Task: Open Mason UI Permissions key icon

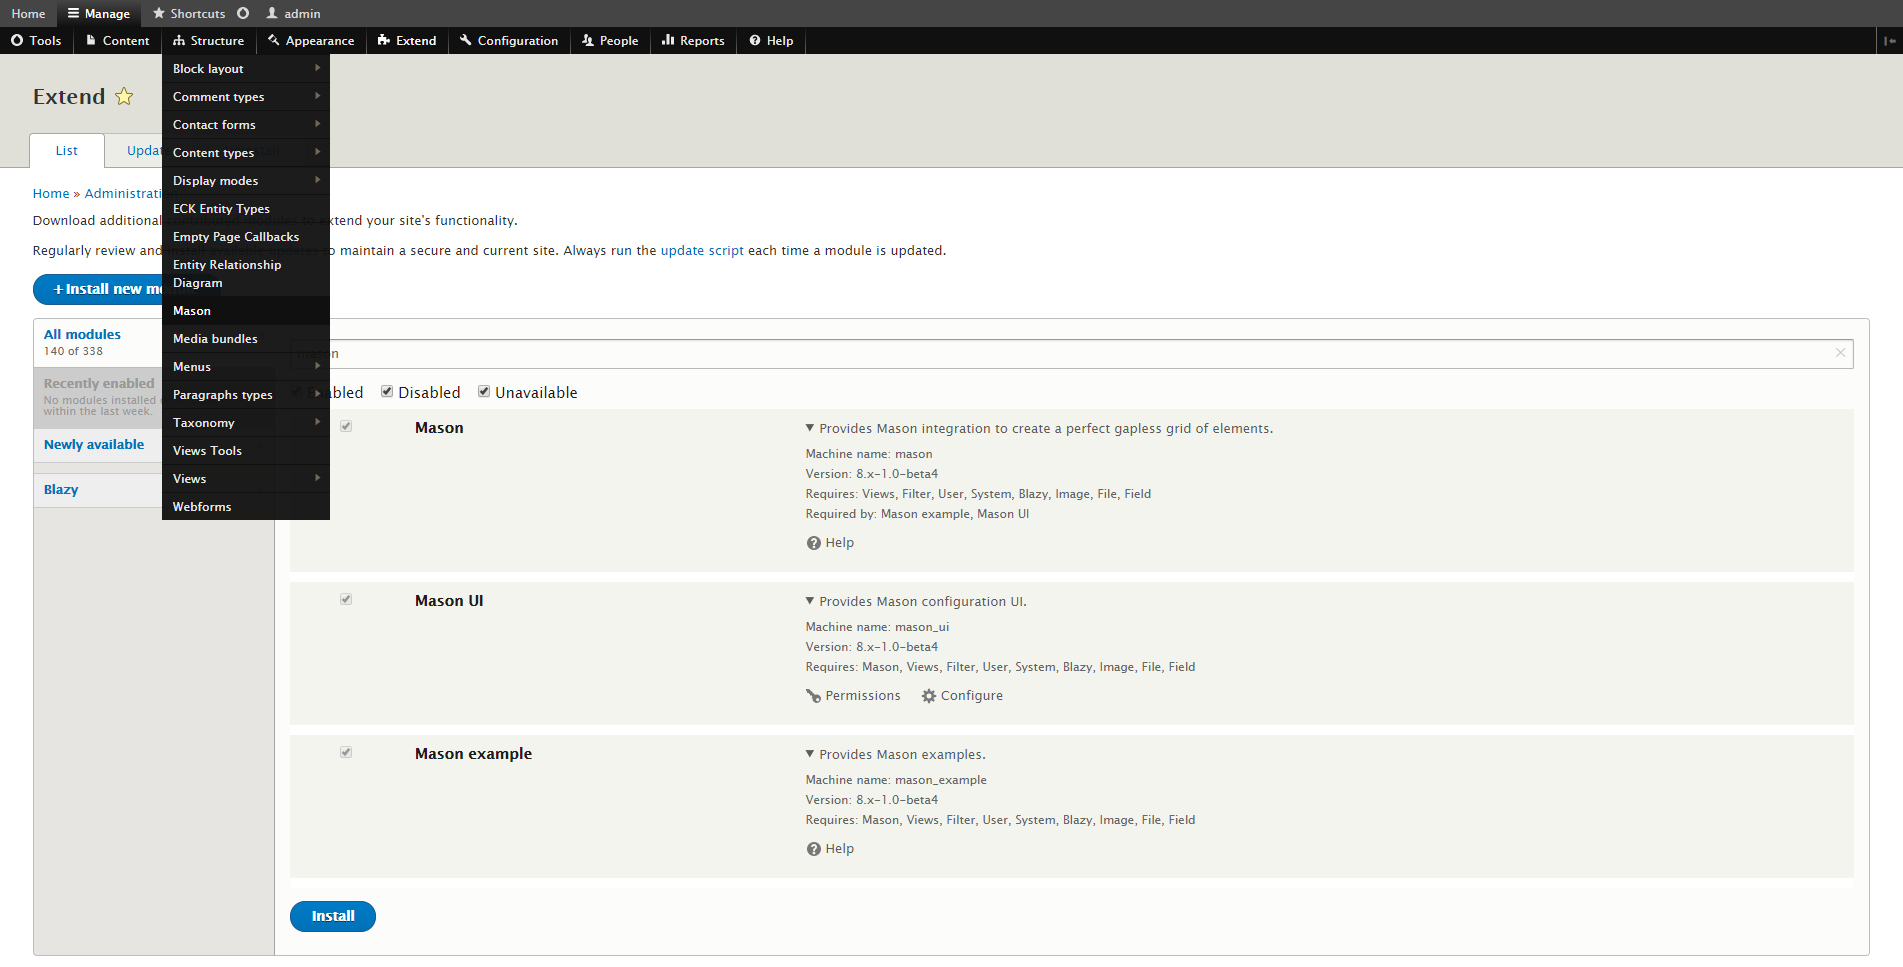Action: (813, 696)
